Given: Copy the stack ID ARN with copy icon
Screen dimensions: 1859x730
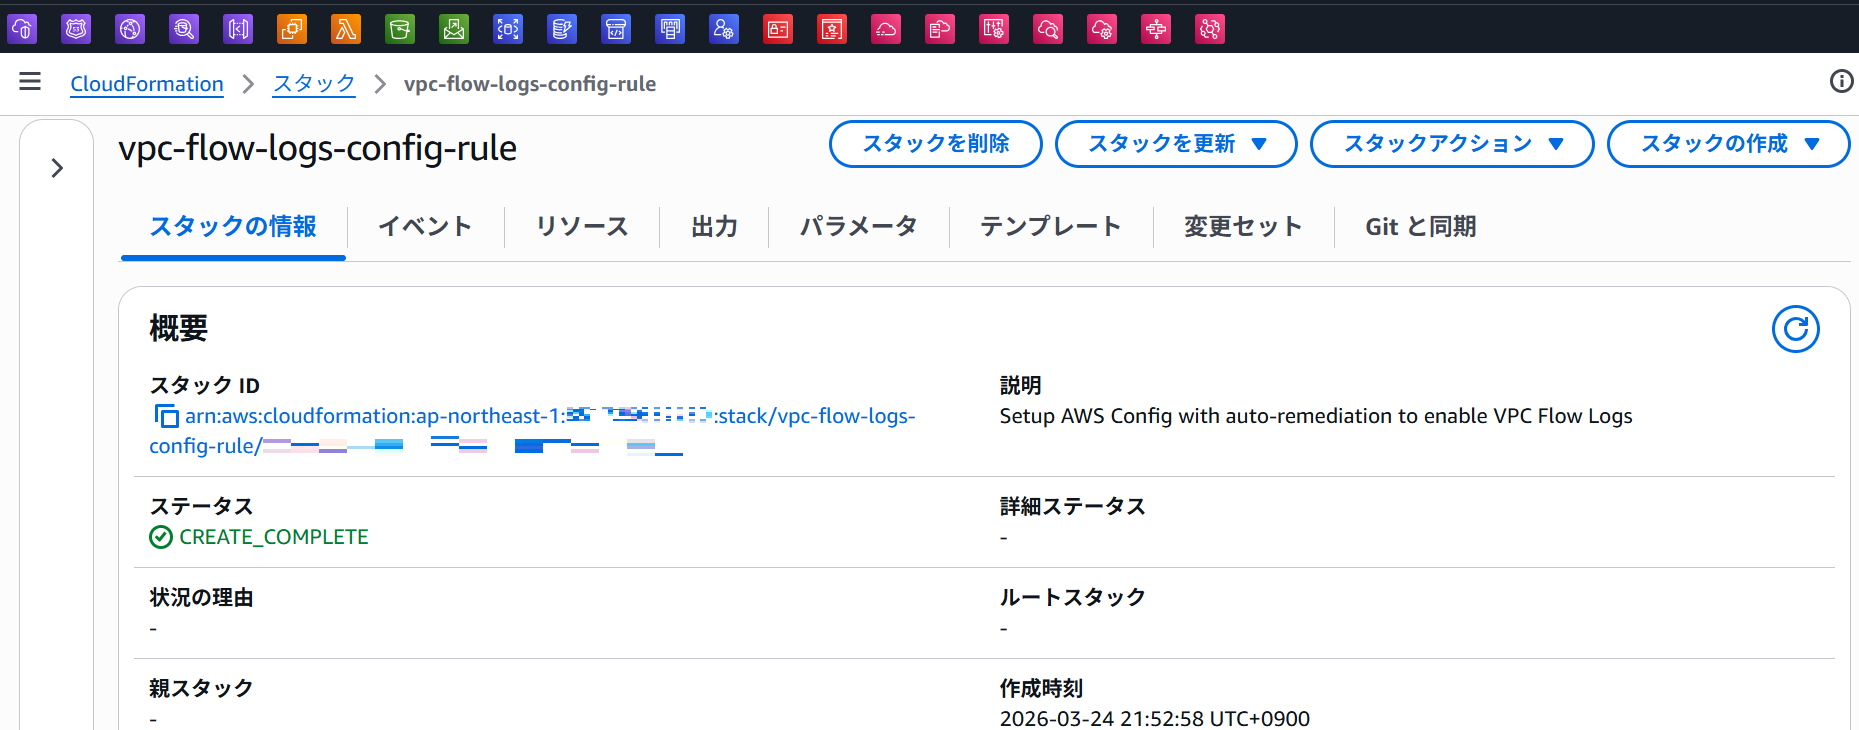Looking at the screenshot, I should pos(166,416).
